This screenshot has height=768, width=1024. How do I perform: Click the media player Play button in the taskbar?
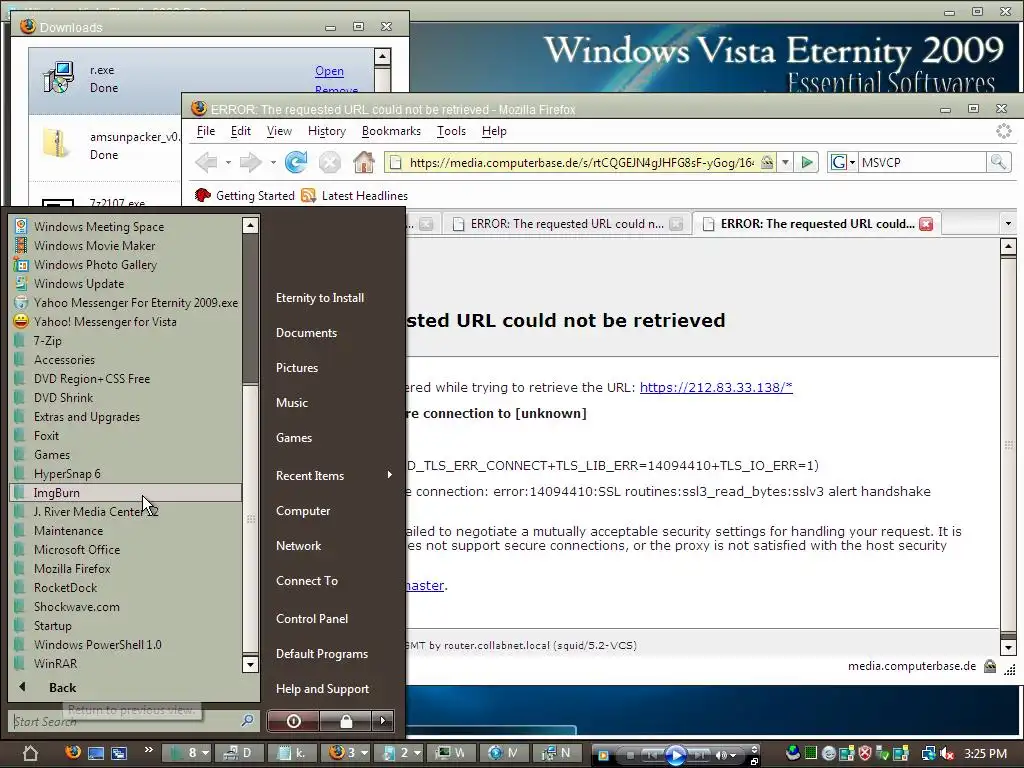click(675, 754)
